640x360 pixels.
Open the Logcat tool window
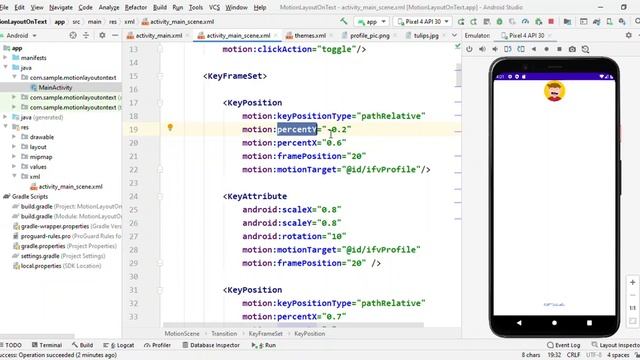pos(120,345)
